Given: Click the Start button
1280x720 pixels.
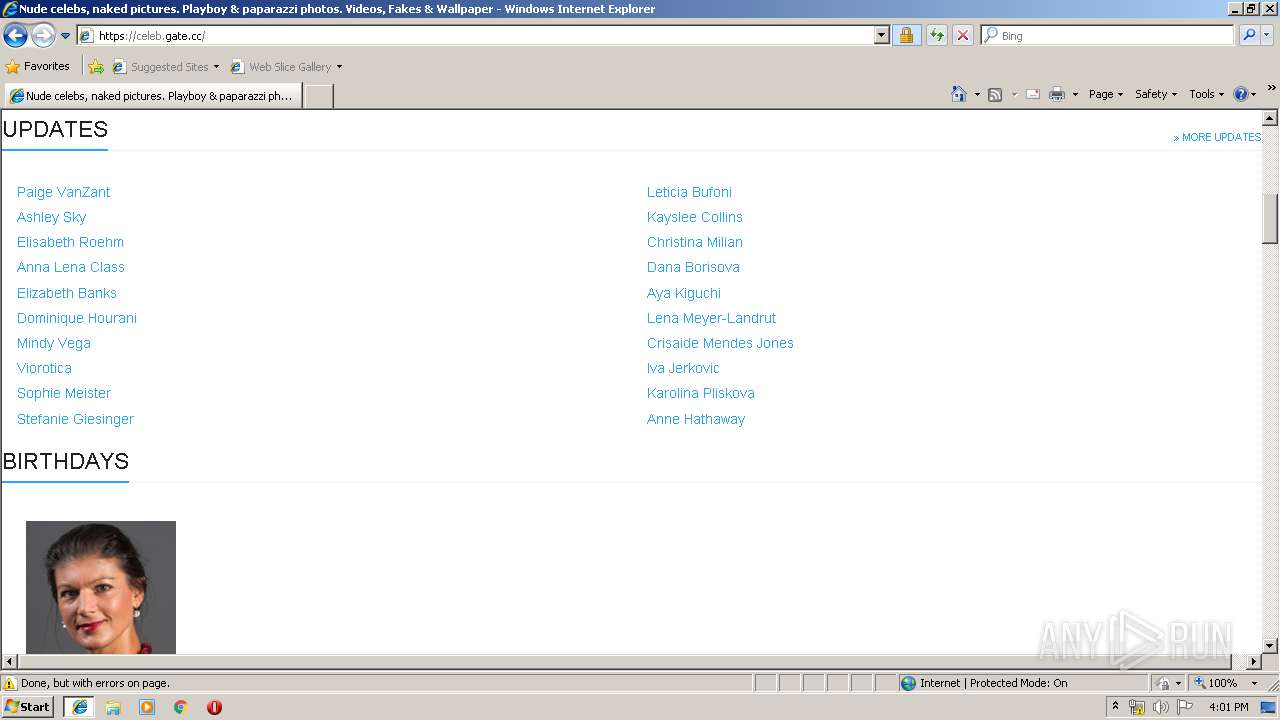Looking at the screenshot, I should pos(27,706).
